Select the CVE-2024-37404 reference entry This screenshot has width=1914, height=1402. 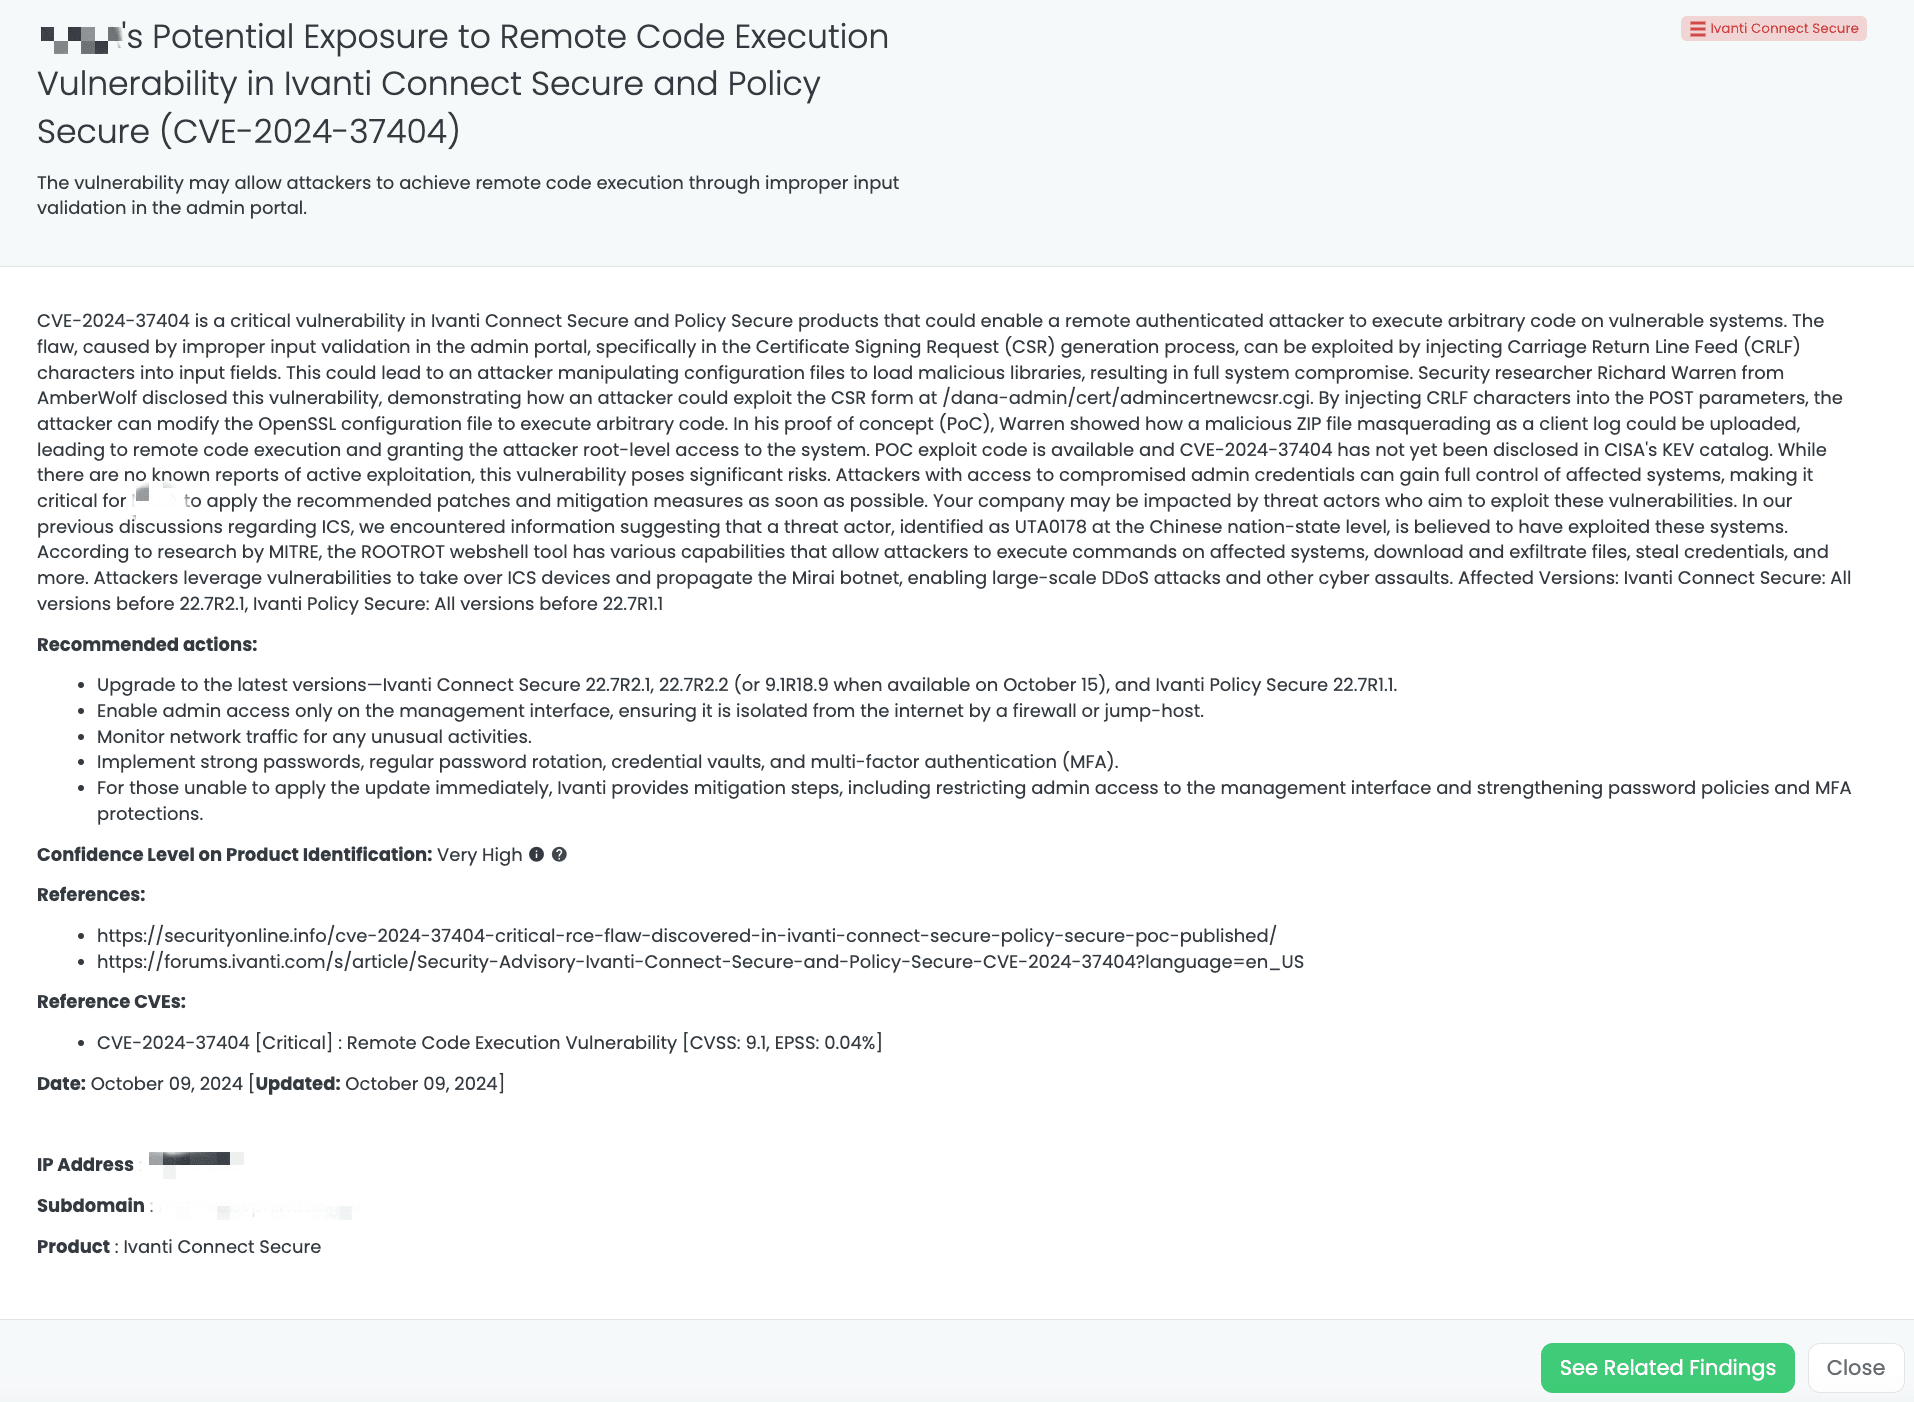(488, 1042)
